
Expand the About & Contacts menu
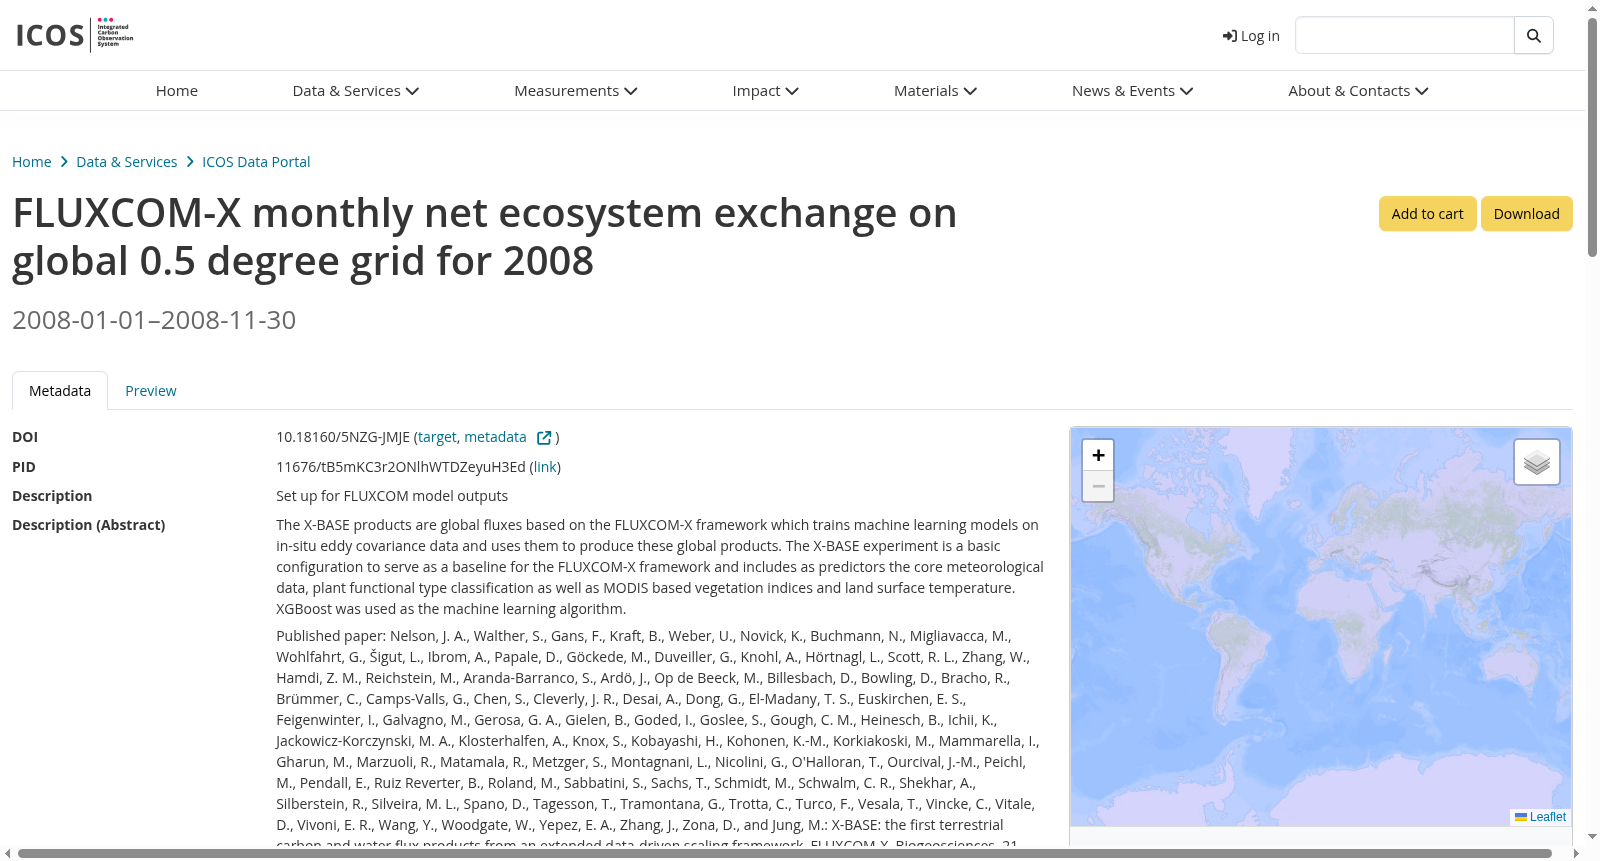click(1359, 91)
